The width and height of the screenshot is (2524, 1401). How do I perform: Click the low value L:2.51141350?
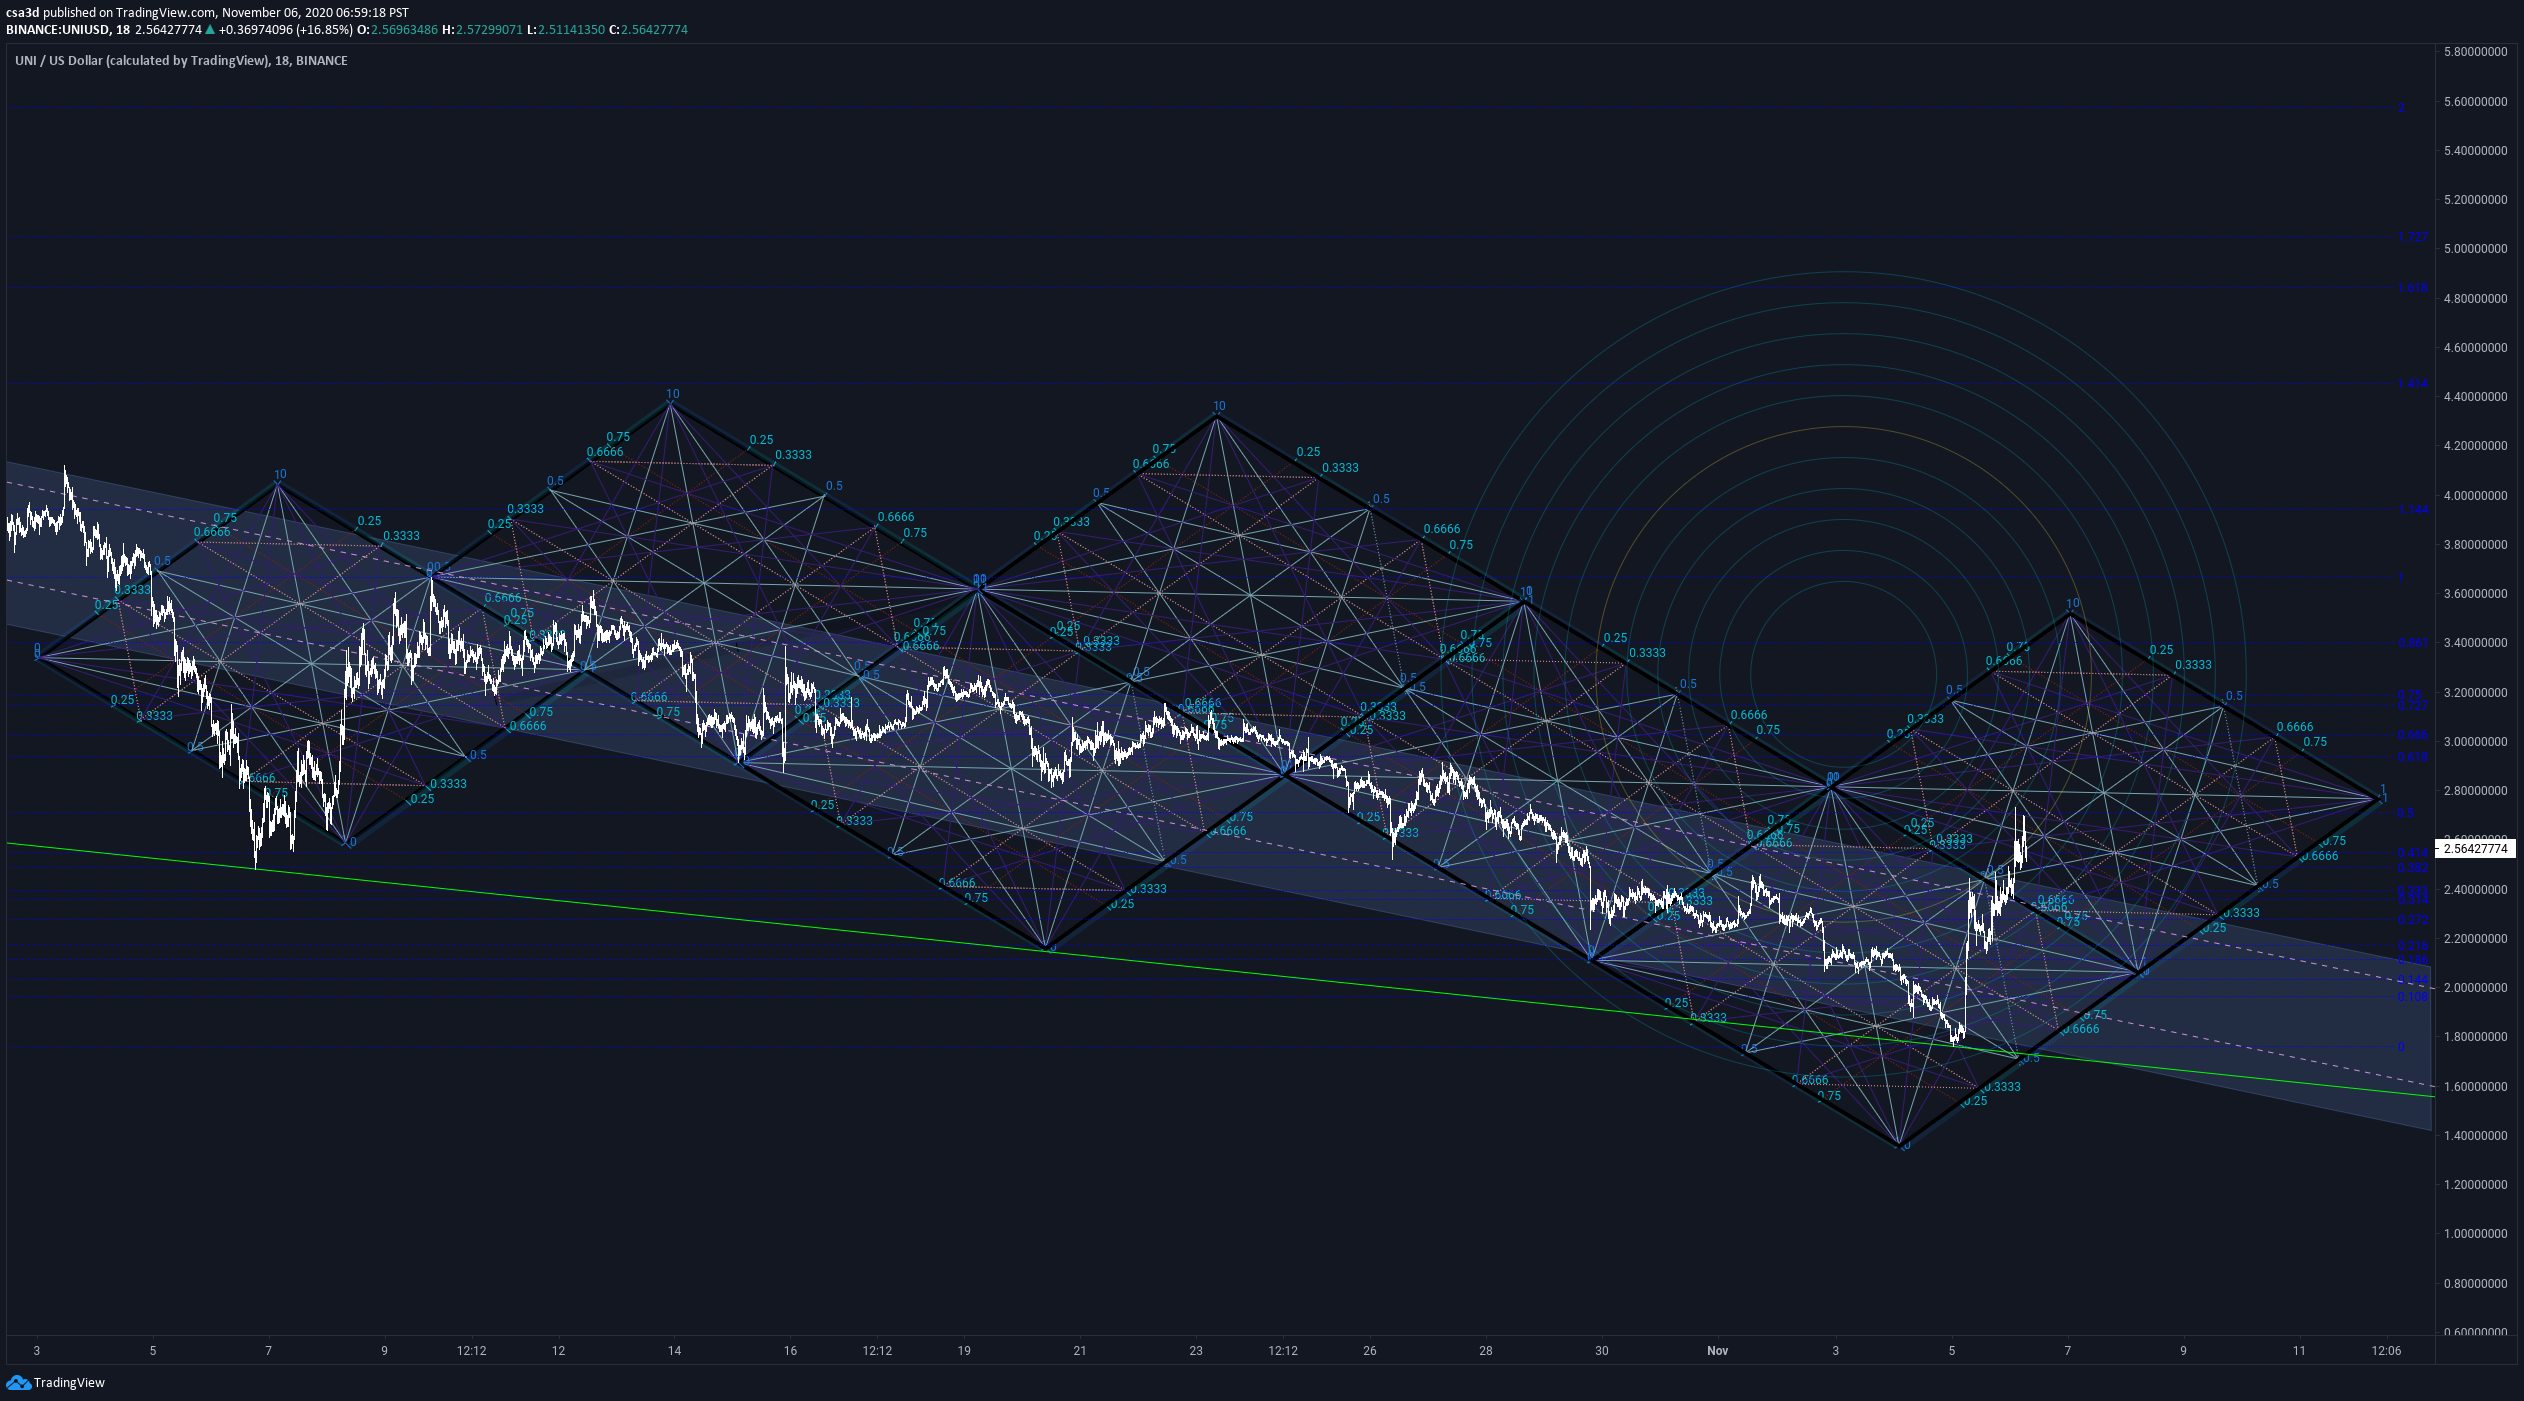click(x=566, y=30)
